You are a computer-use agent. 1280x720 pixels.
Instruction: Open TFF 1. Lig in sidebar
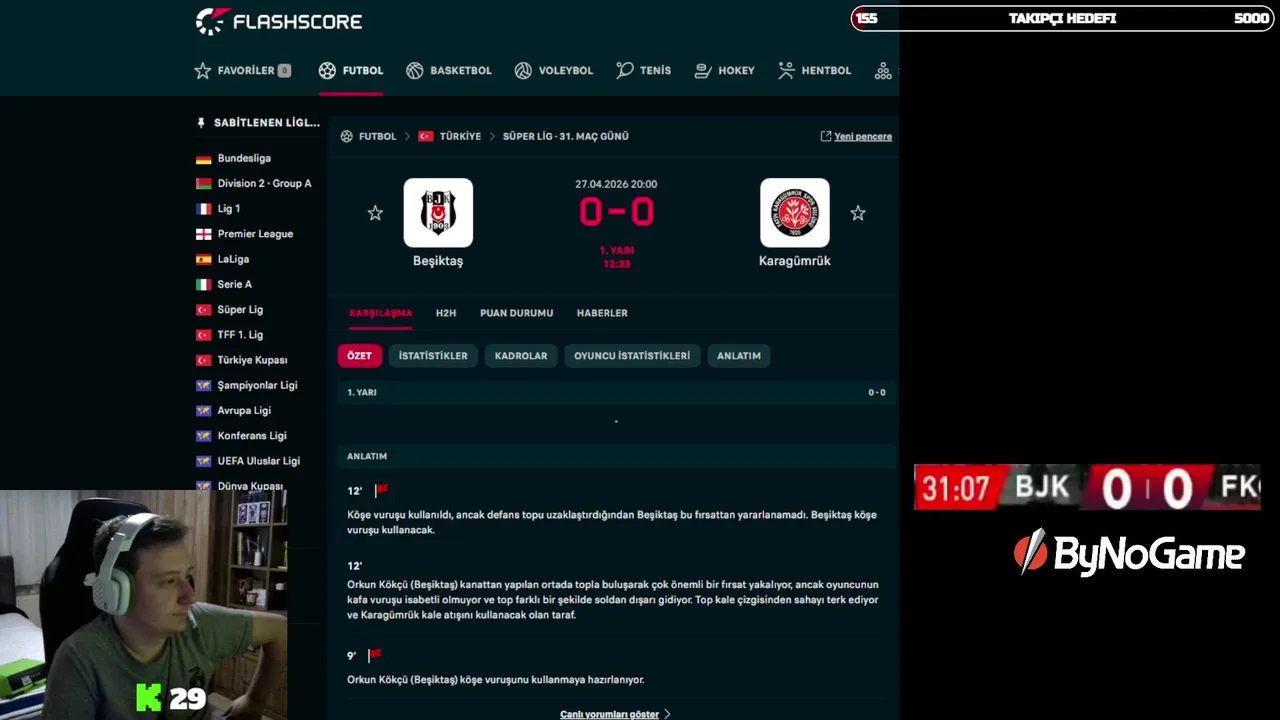(240, 334)
